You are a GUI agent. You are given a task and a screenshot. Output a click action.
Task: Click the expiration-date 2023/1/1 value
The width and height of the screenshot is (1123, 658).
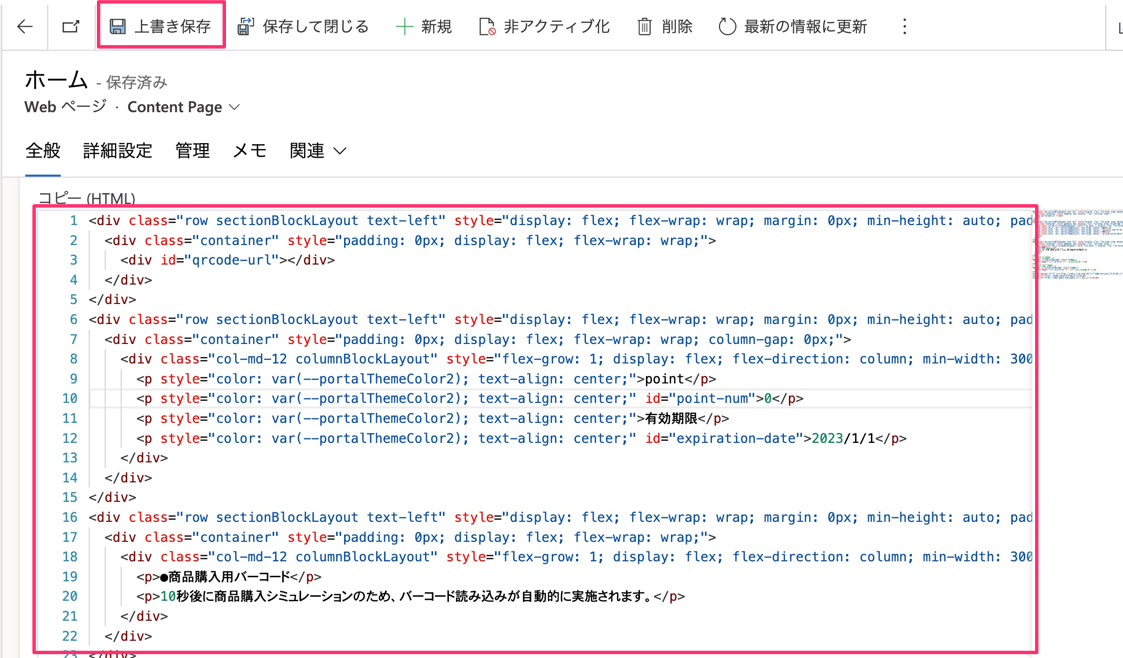[843, 438]
